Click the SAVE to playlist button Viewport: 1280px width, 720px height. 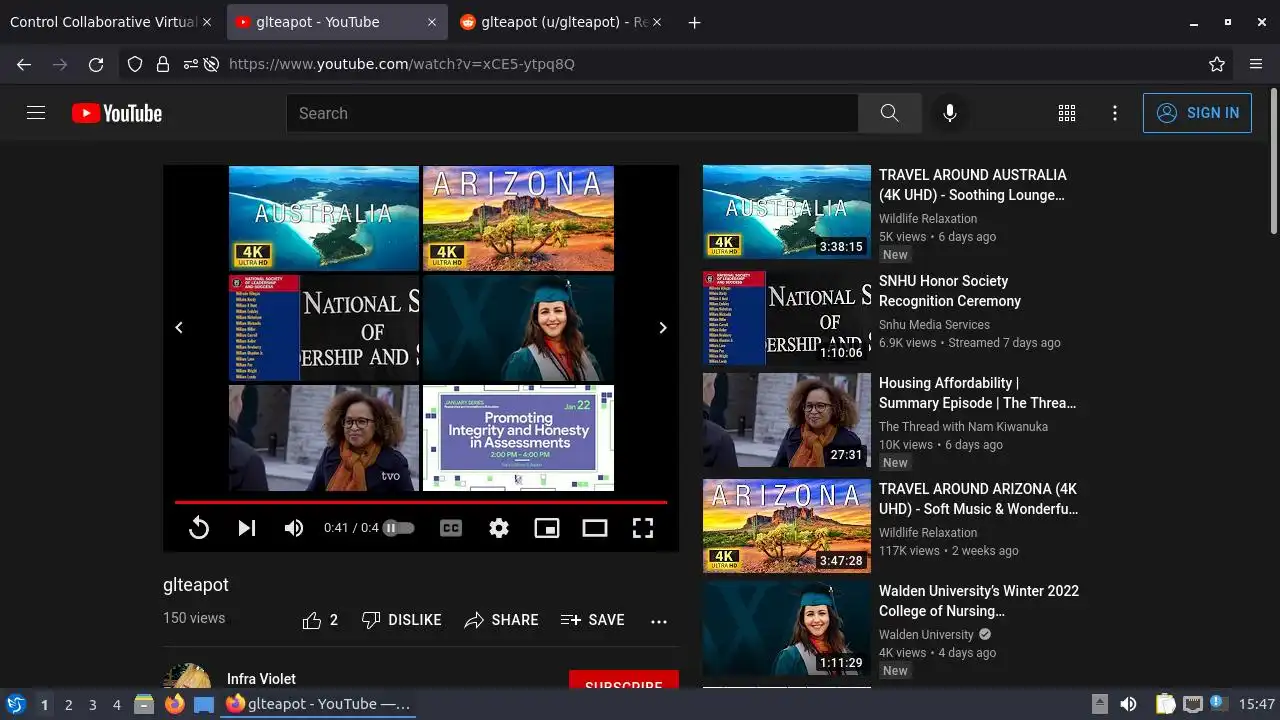593,620
